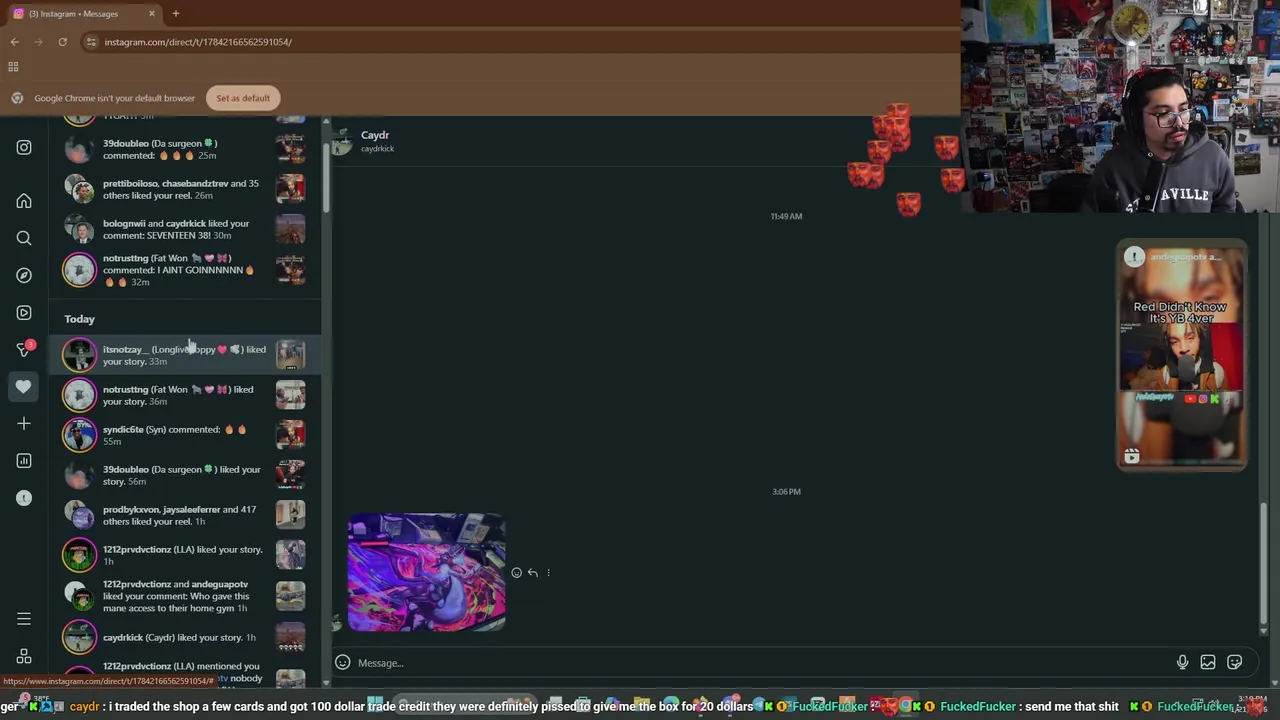Click the site info icon in address bar
Viewport: 1280px width, 720px height.
point(91,42)
